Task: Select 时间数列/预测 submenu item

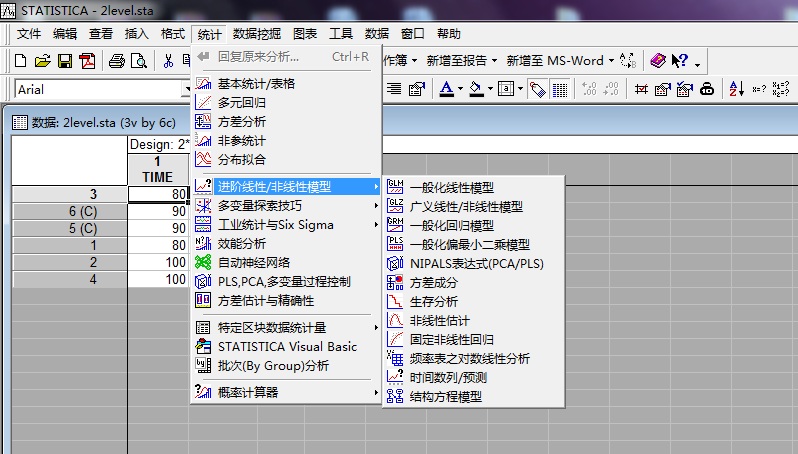Action: click(473, 378)
